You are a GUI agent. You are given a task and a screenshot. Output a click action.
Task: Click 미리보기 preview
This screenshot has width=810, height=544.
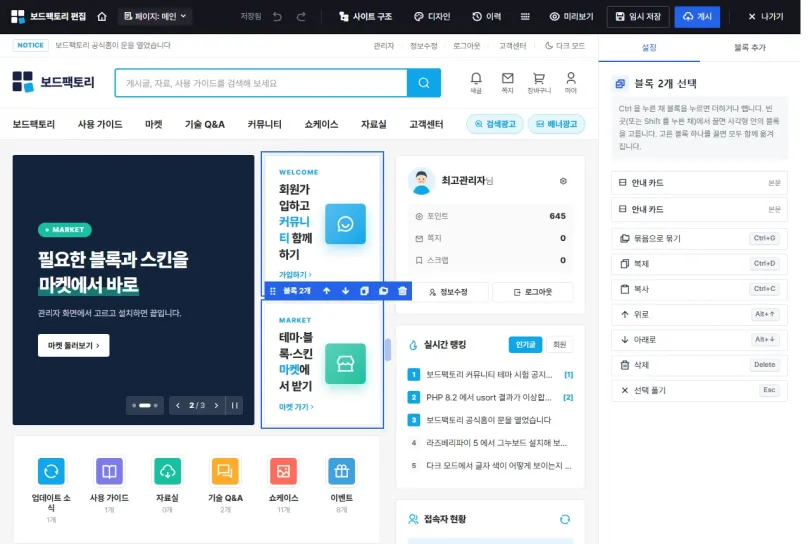coord(571,17)
